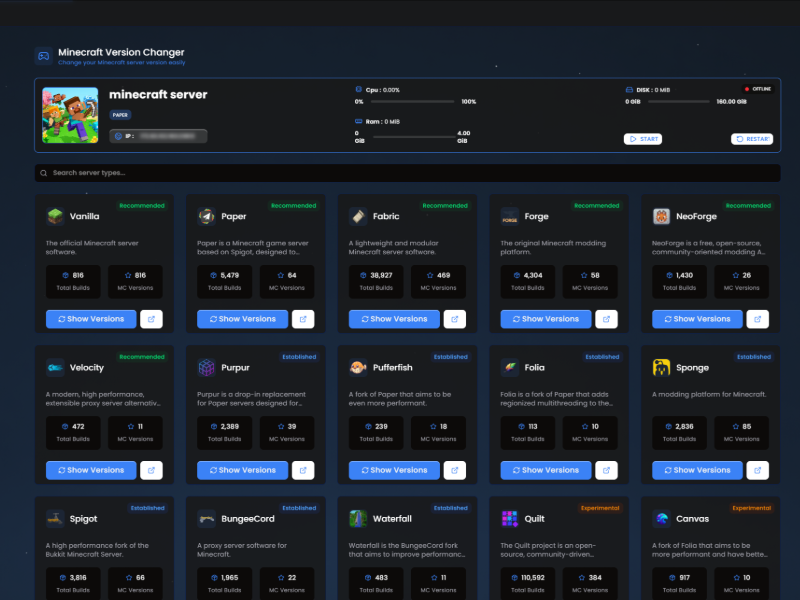The height and width of the screenshot is (600, 800).
Task: Click the Forge anvil icon
Action: point(510,216)
